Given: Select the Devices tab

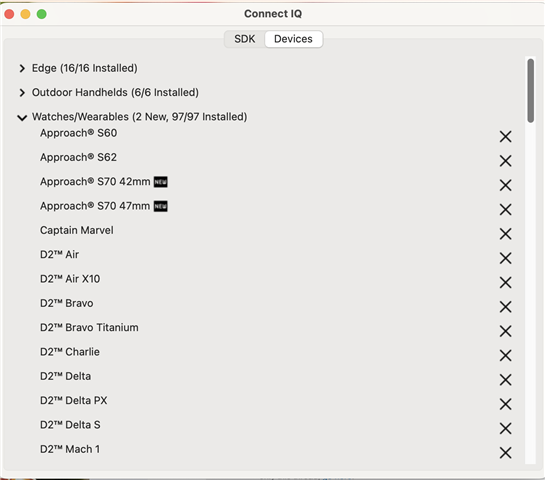Looking at the screenshot, I should [x=293, y=39].
